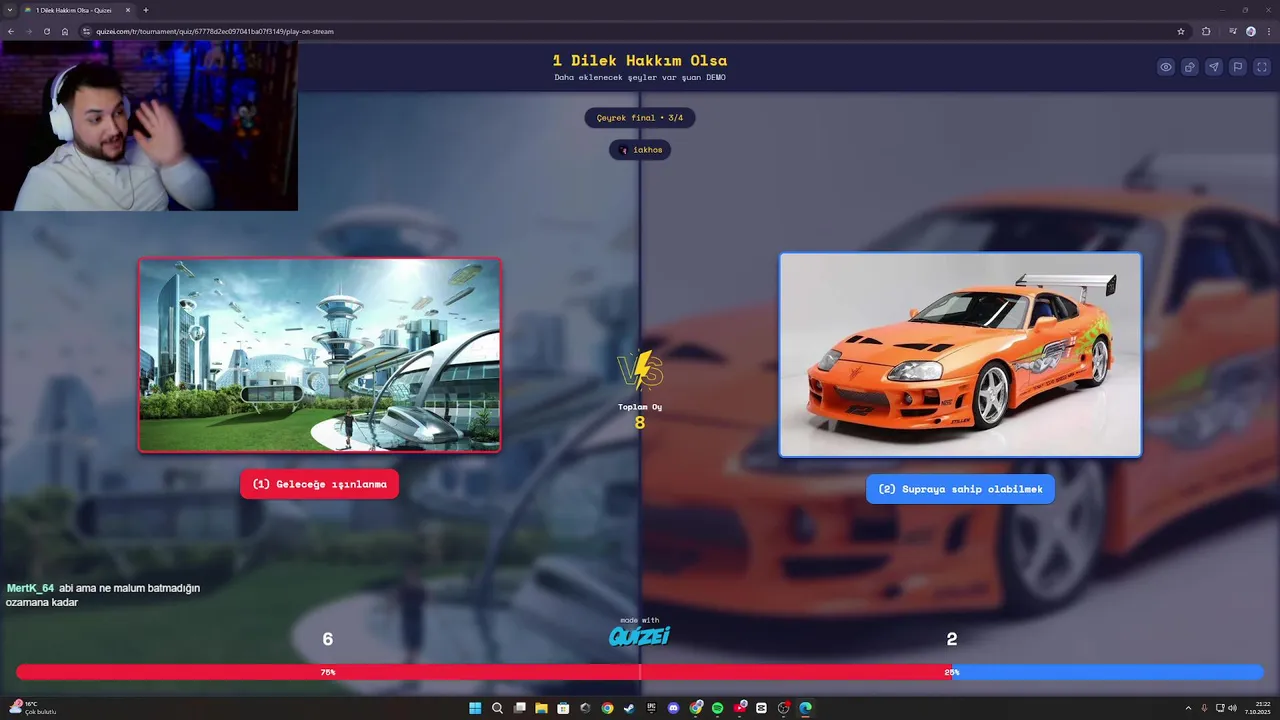Viewport: 1280px width, 720px height.
Task: Click the eye view icon in Quizei header
Action: [1166, 67]
